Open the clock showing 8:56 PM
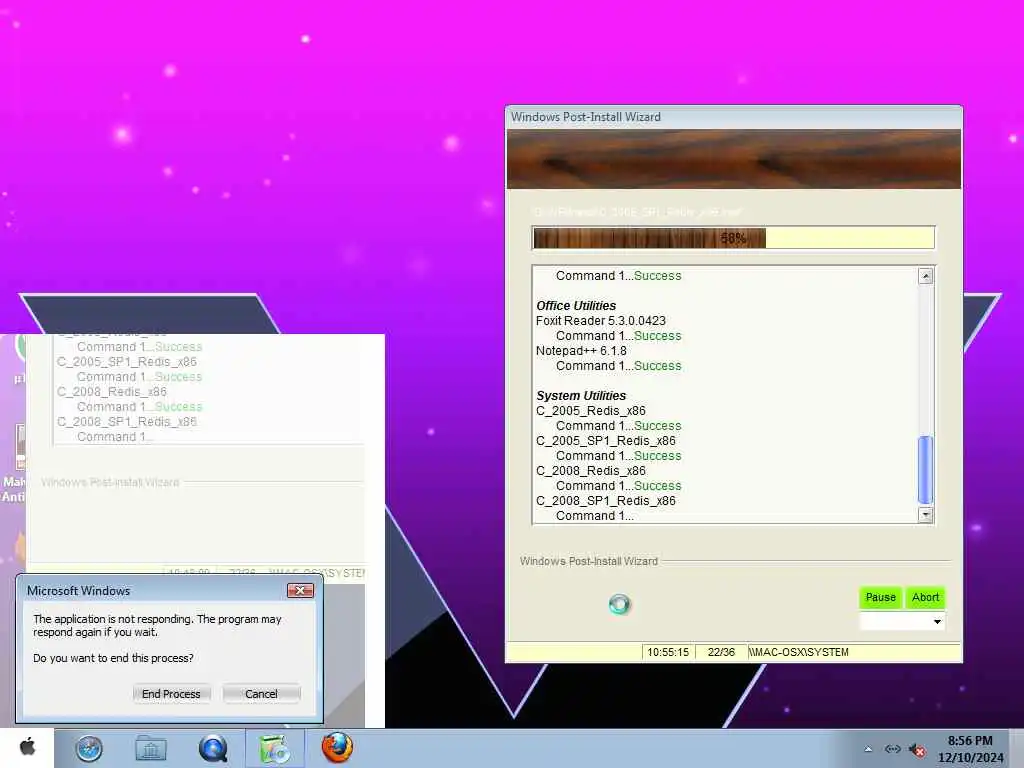Screen dimensions: 1024x768 pos(970,748)
